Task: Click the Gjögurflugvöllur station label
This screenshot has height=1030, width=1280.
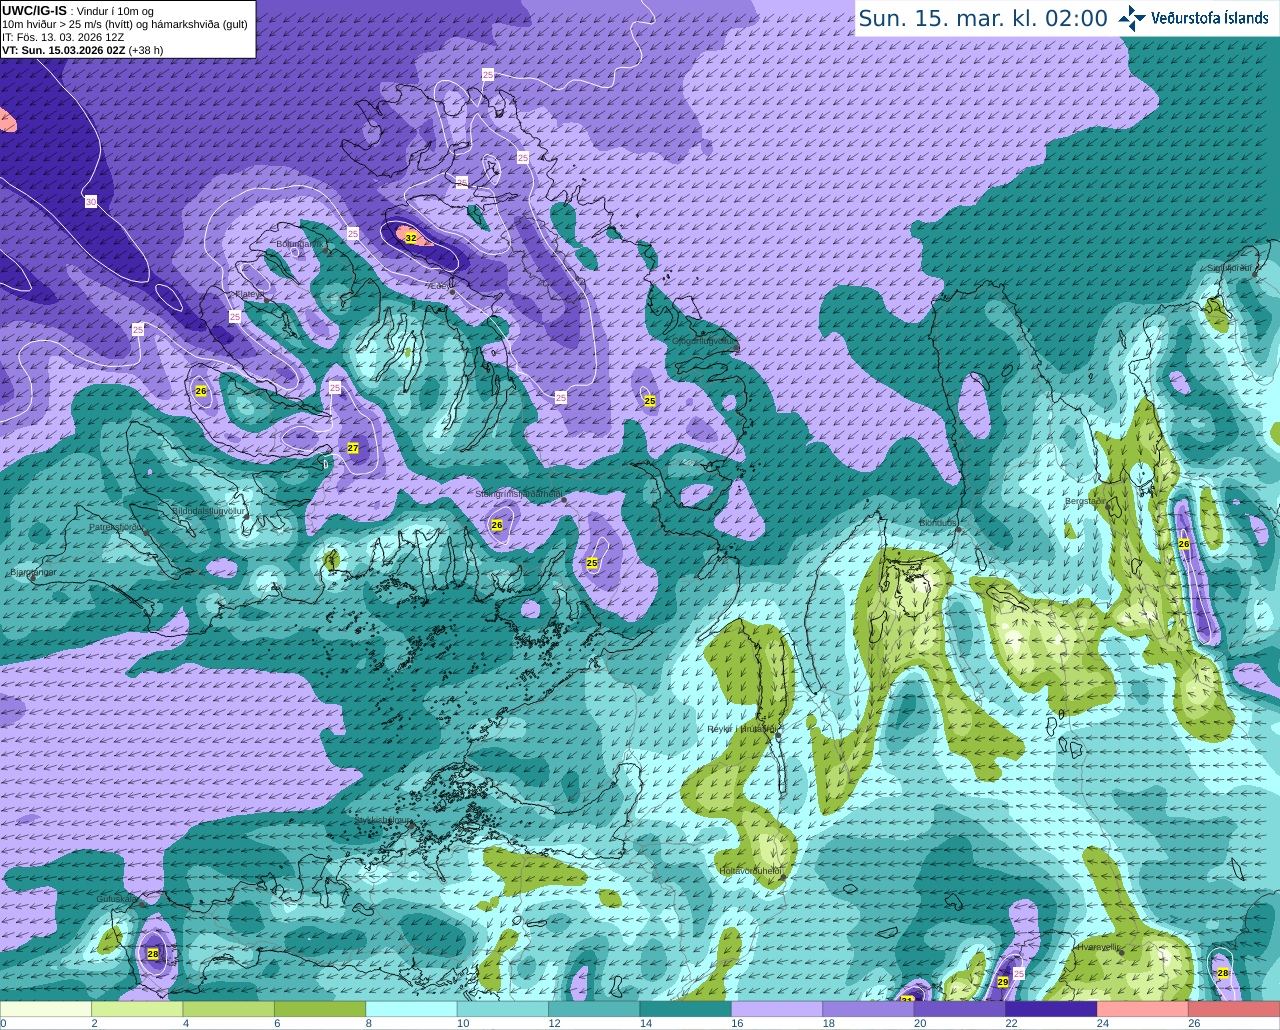Action: tap(705, 341)
